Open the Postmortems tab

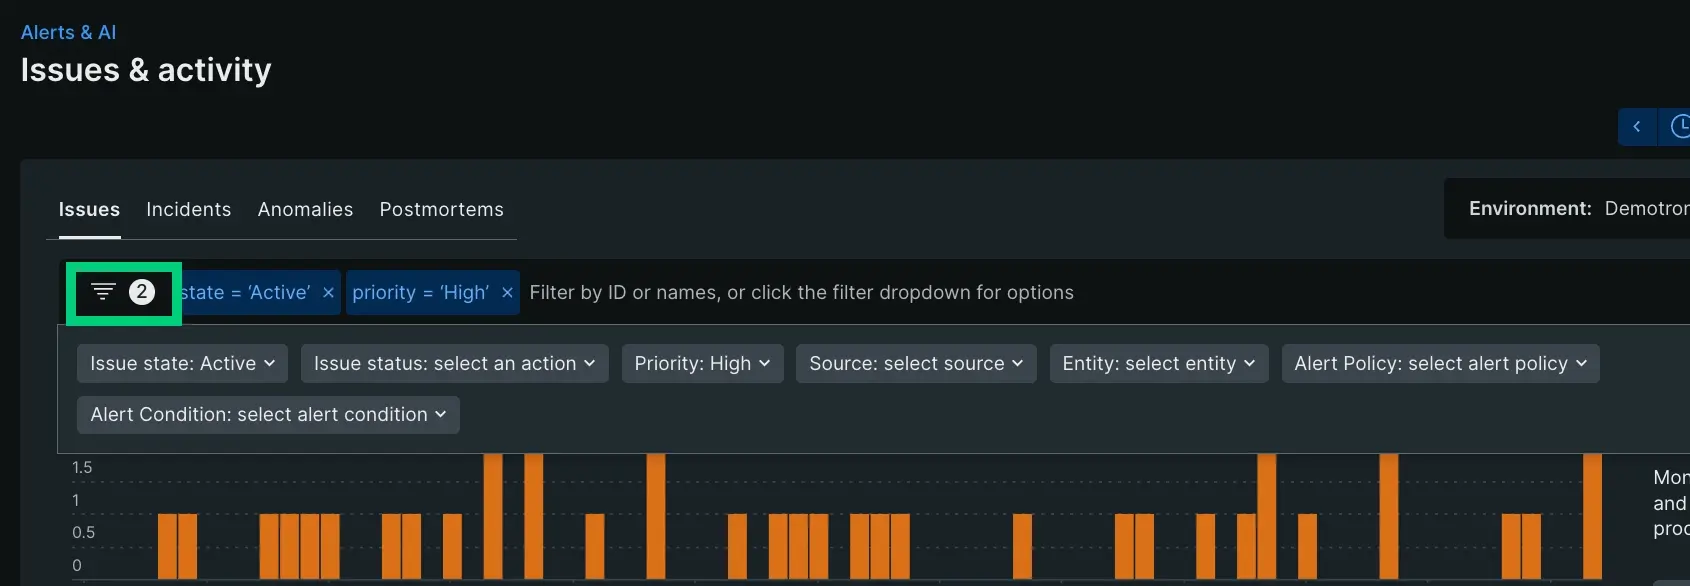coord(441,210)
